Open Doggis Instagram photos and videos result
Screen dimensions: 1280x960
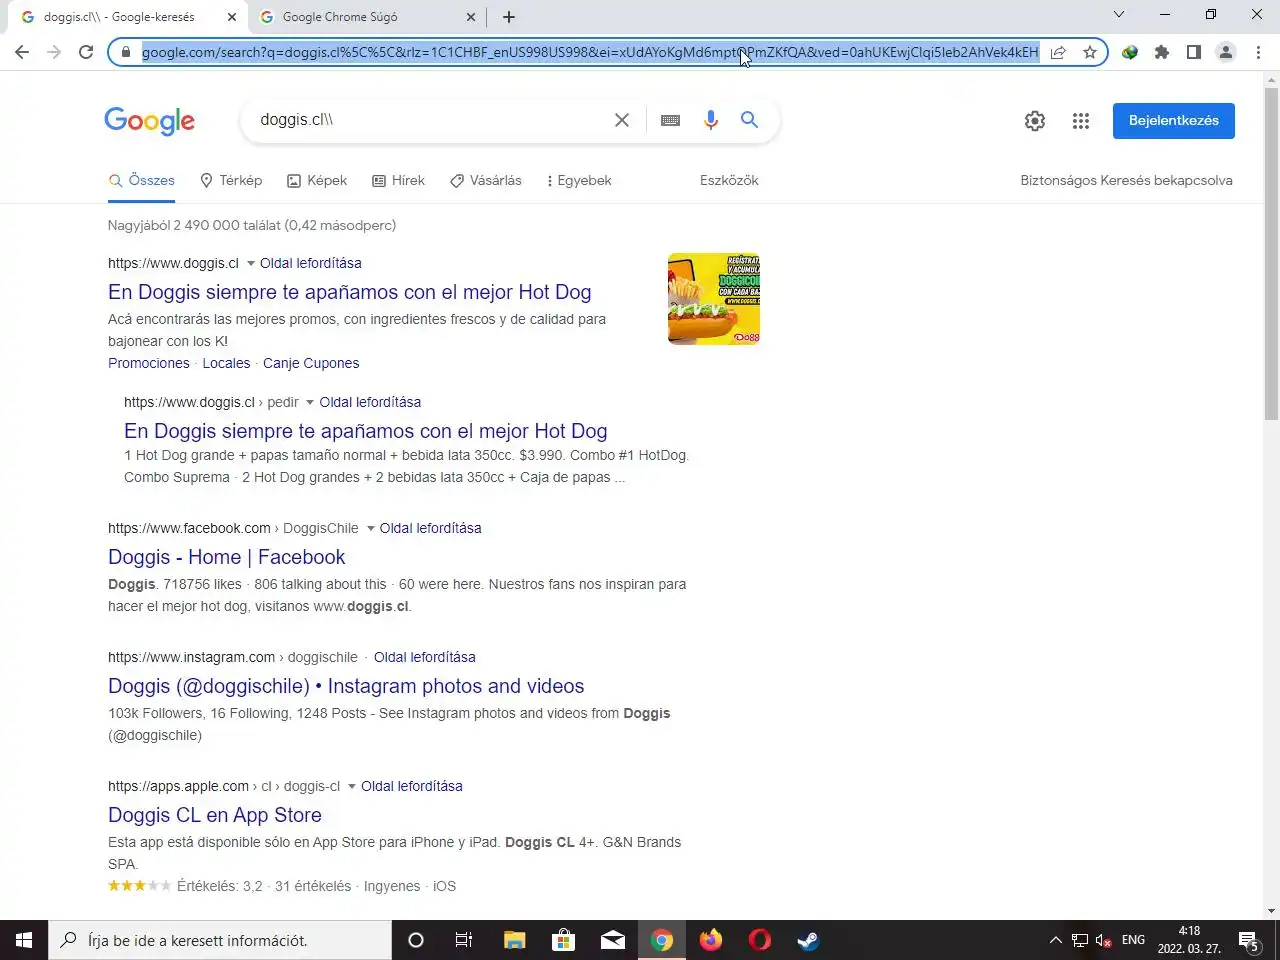point(346,686)
